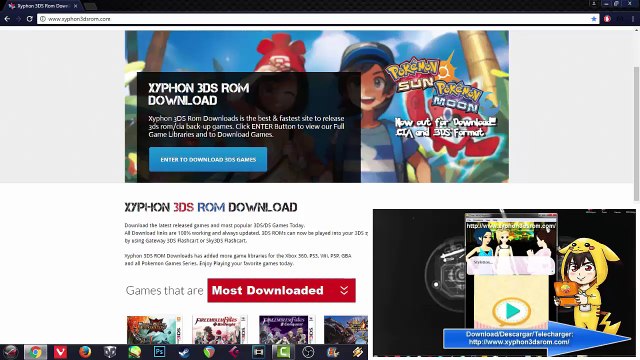The image size is (640, 360).
Task: Click the page vertical scrollbar thumb
Action: point(636,134)
